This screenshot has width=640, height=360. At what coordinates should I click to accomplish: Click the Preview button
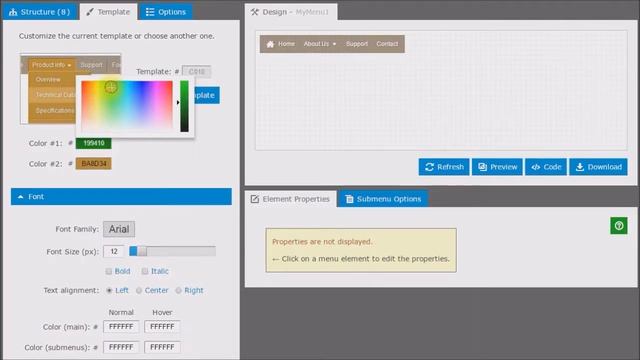tap(497, 167)
